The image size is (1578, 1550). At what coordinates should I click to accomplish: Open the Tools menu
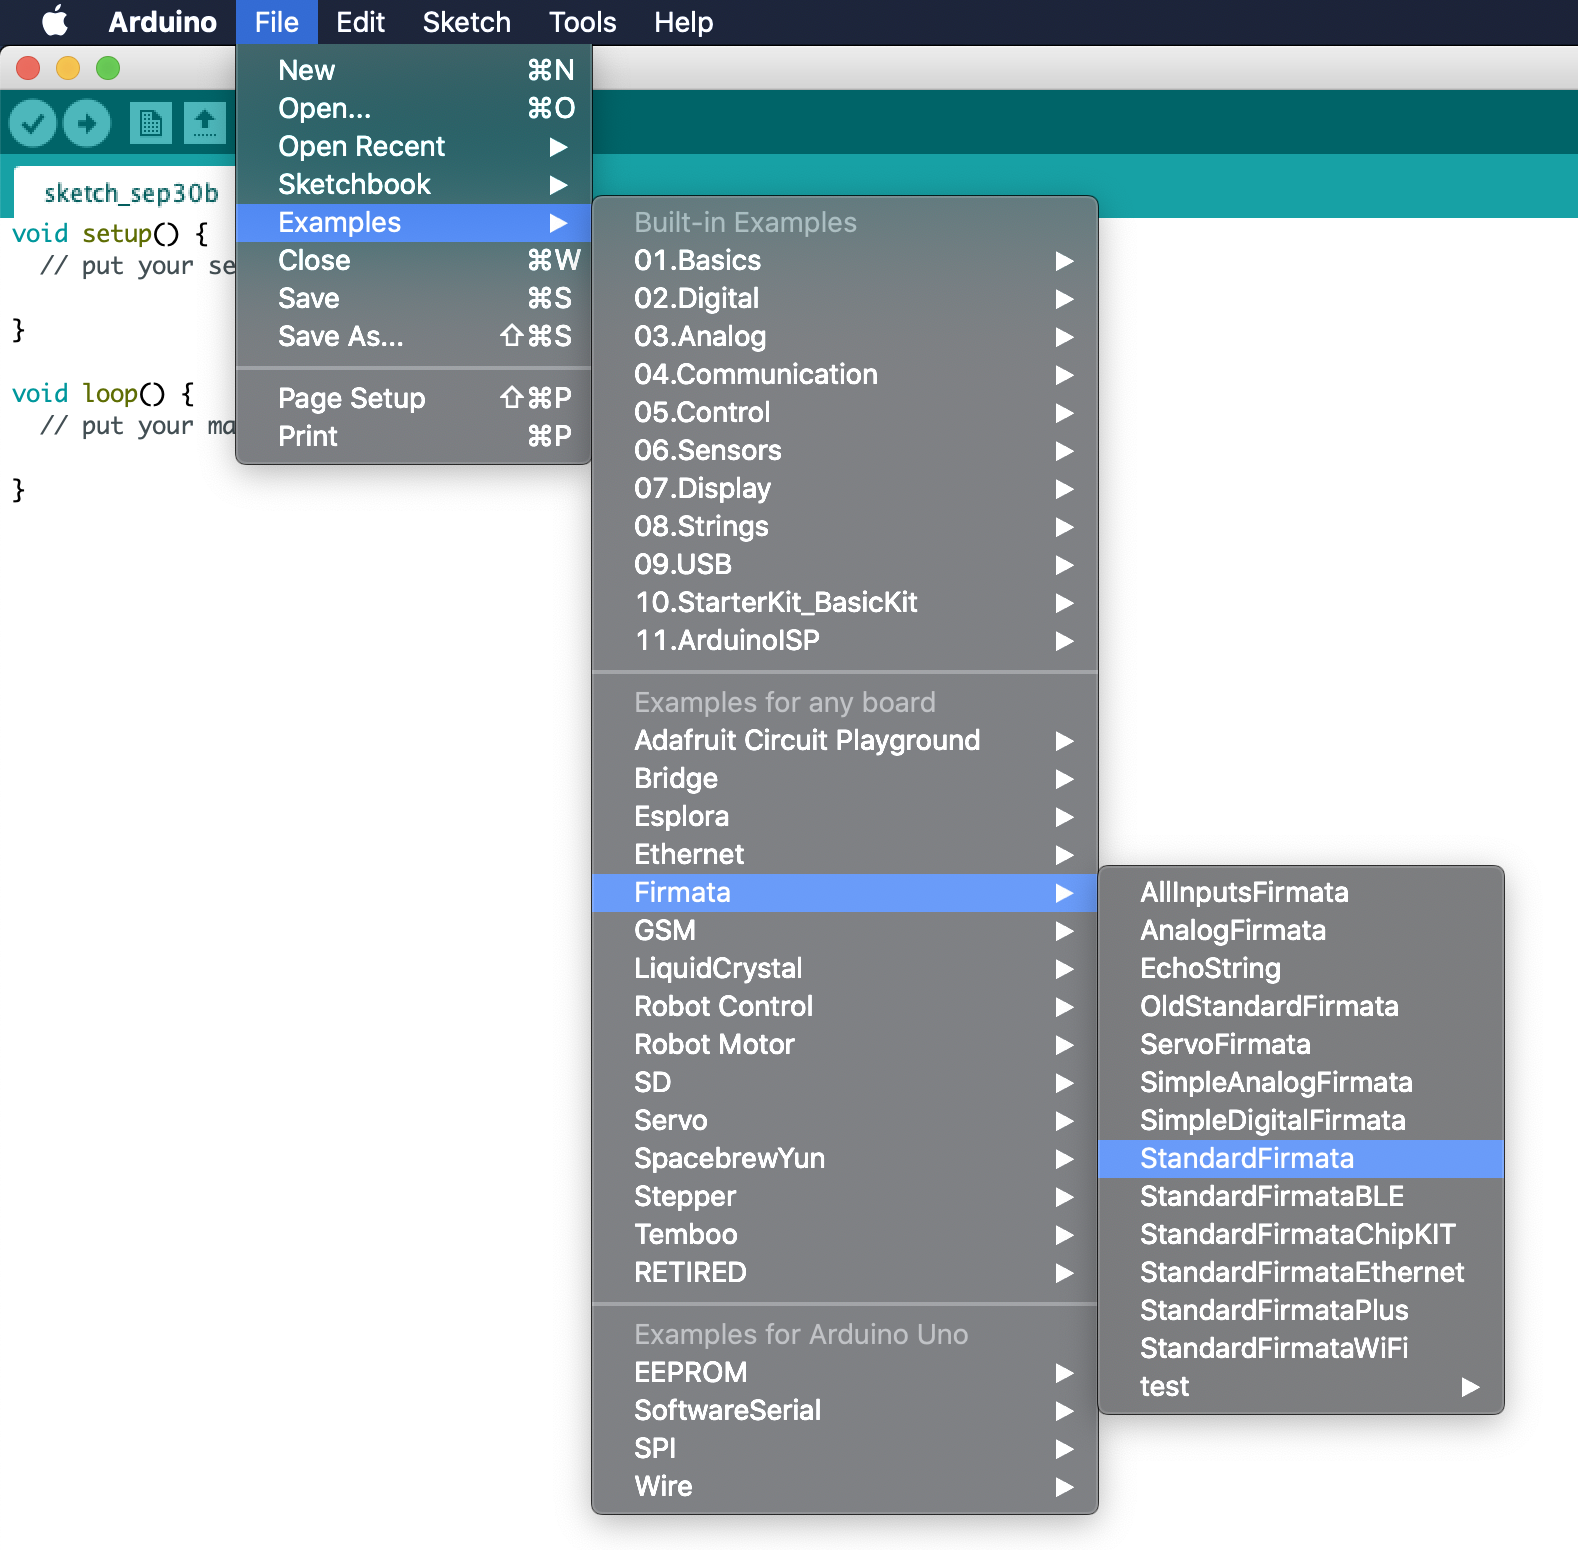pos(582,22)
